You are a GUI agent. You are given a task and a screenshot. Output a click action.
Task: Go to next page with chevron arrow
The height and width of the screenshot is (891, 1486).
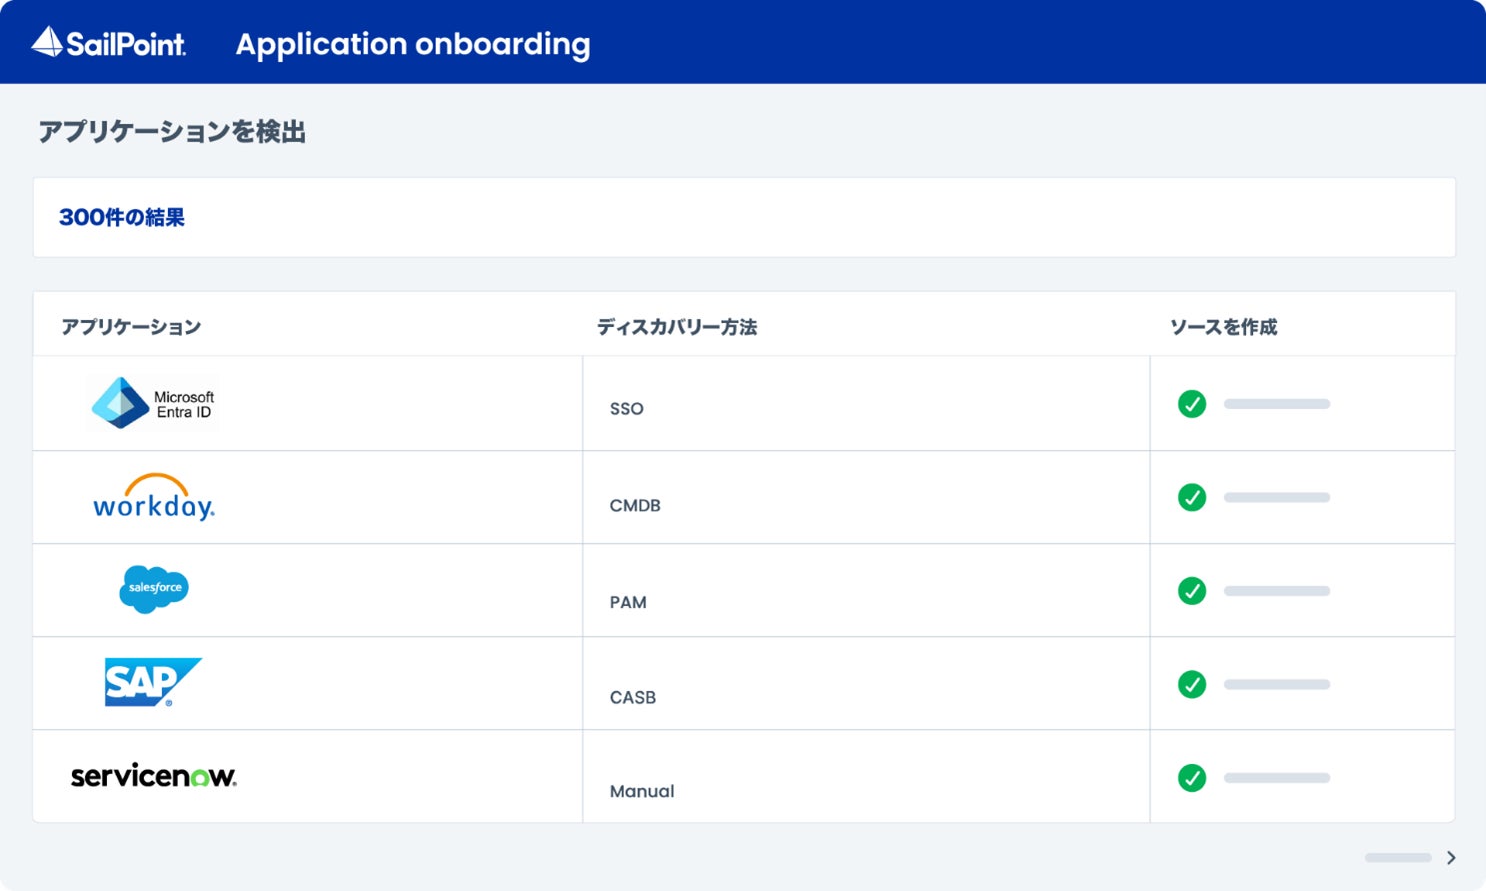(x=1451, y=858)
